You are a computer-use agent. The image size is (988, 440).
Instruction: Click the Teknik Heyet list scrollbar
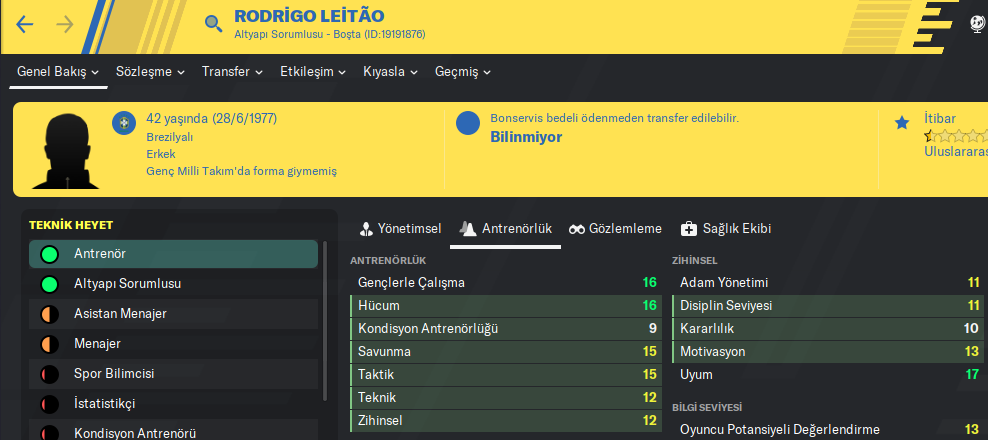tap(324, 320)
